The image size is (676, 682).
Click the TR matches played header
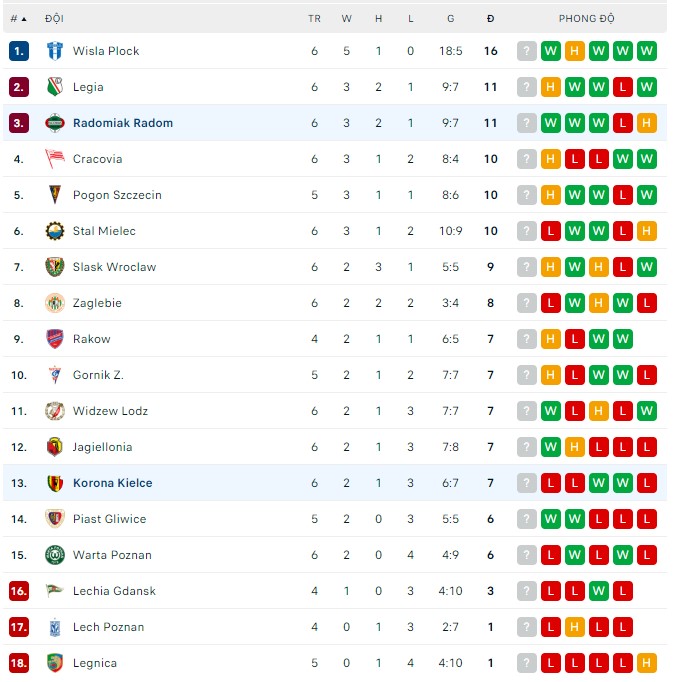click(314, 19)
